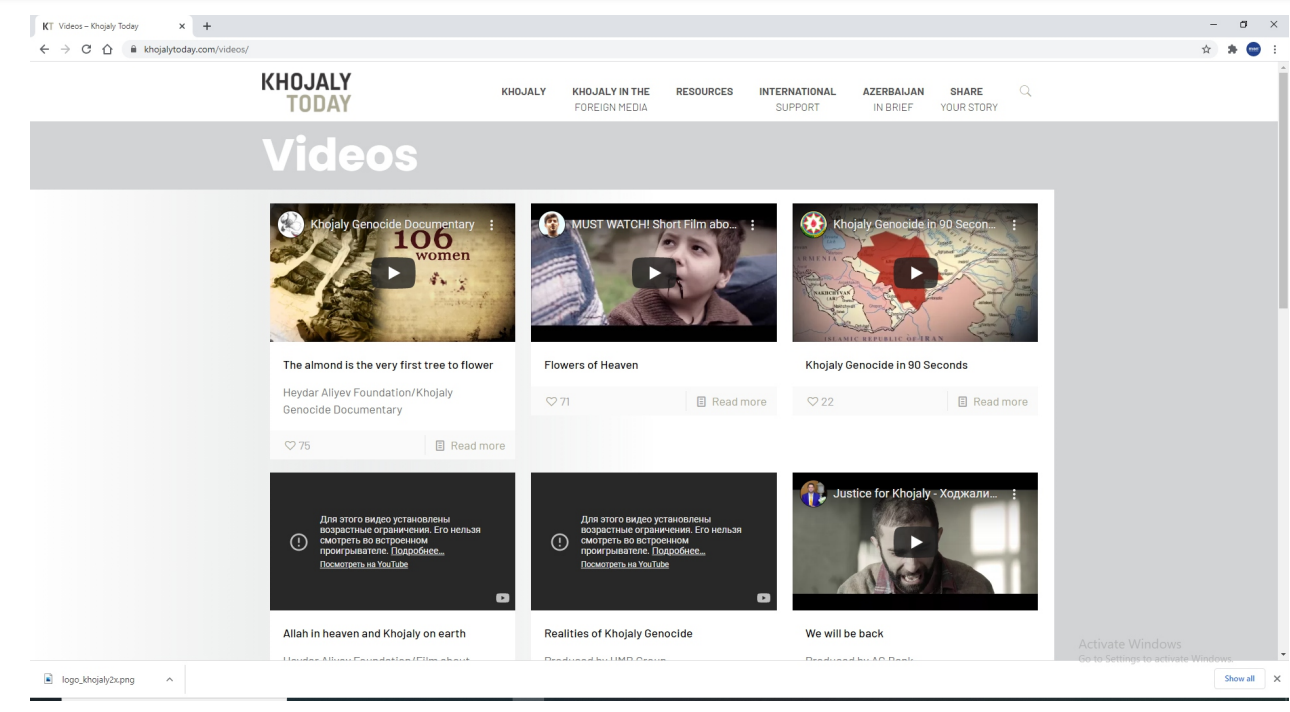Open the RESOURCES menu item
The height and width of the screenshot is (712, 1290).
[704, 92]
